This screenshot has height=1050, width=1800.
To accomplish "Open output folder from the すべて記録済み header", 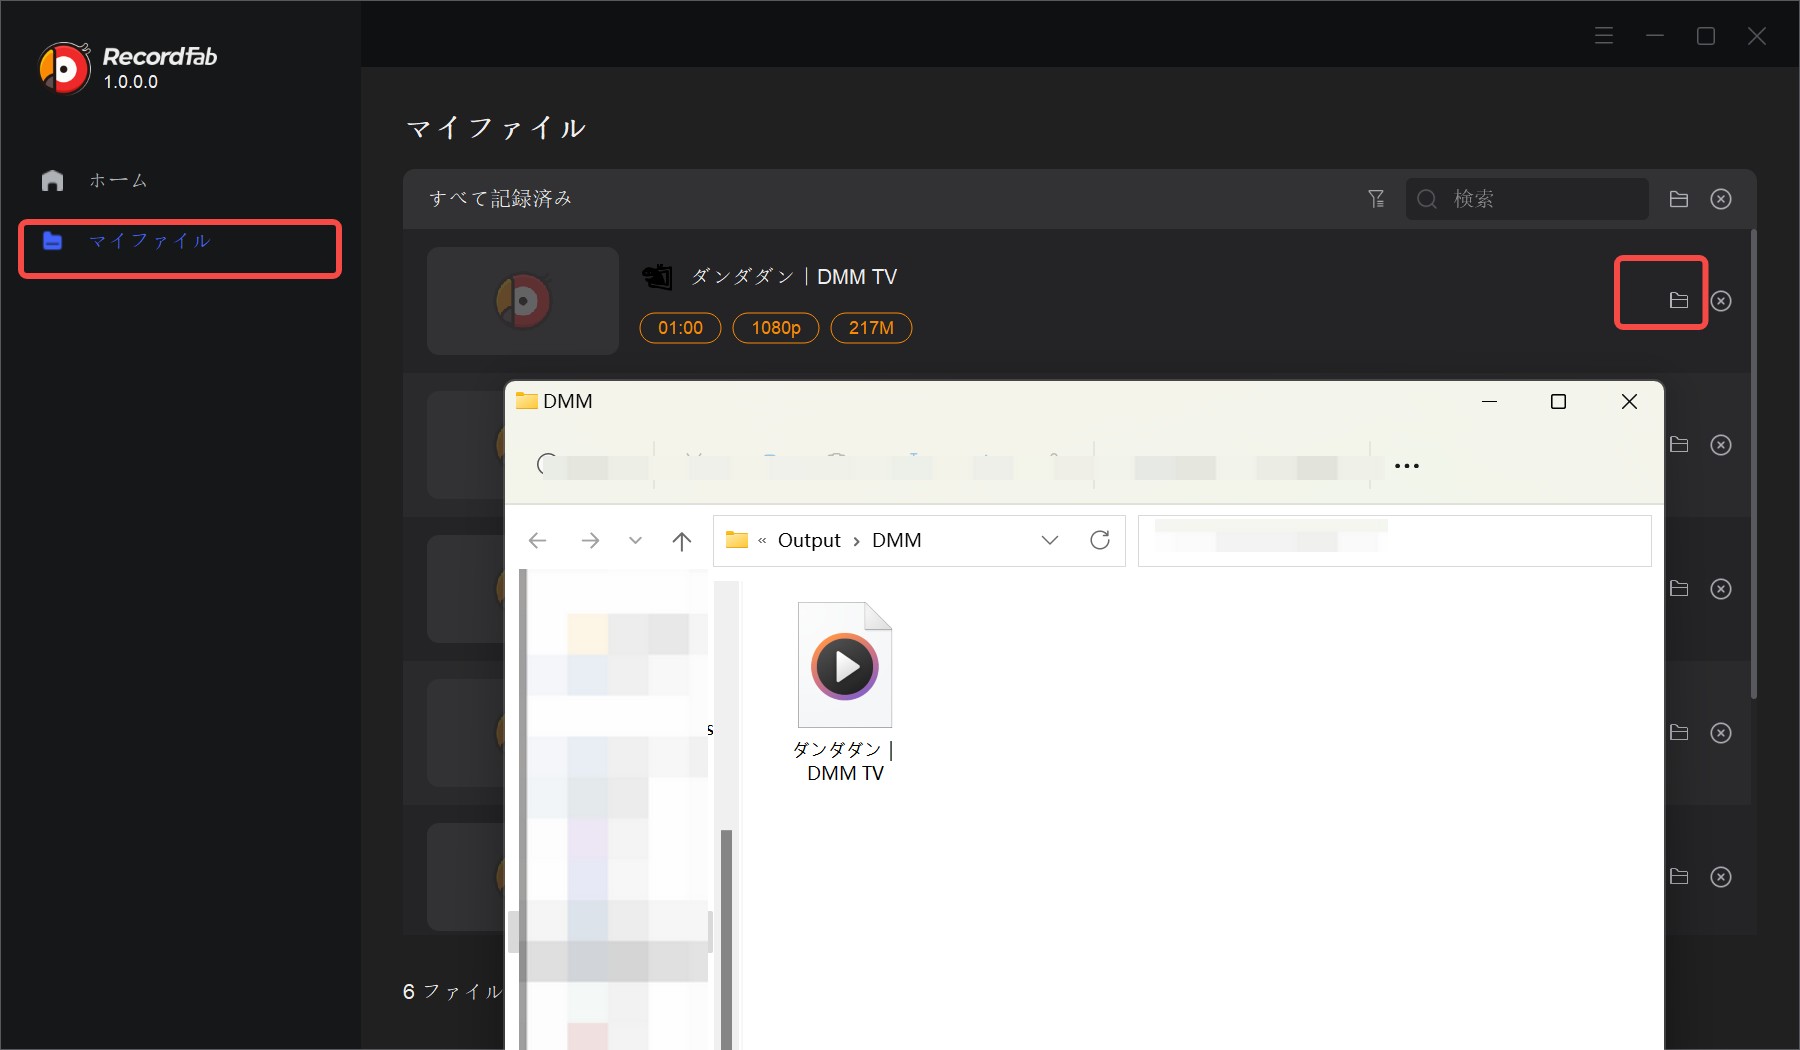I will tap(1679, 199).
